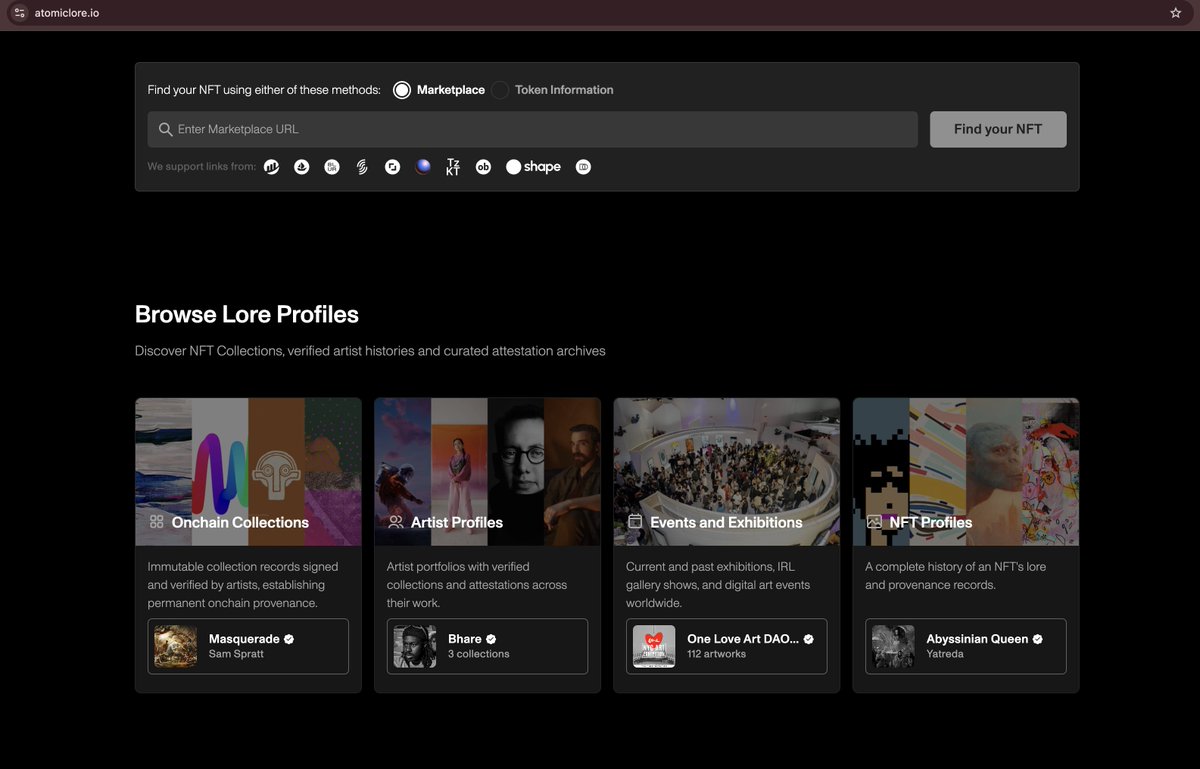Click the picture icon on NFT Profiles card
Screen dimensions: 1200x769
[873, 522]
